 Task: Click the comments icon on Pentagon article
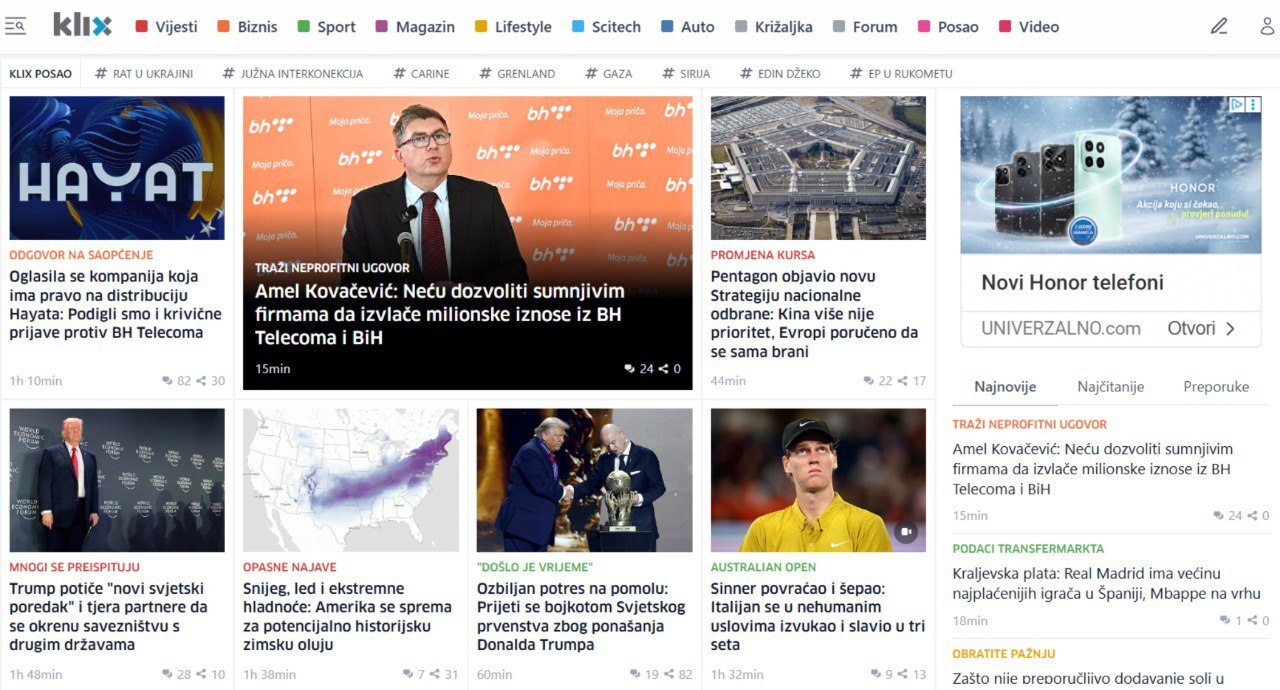click(869, 381)
